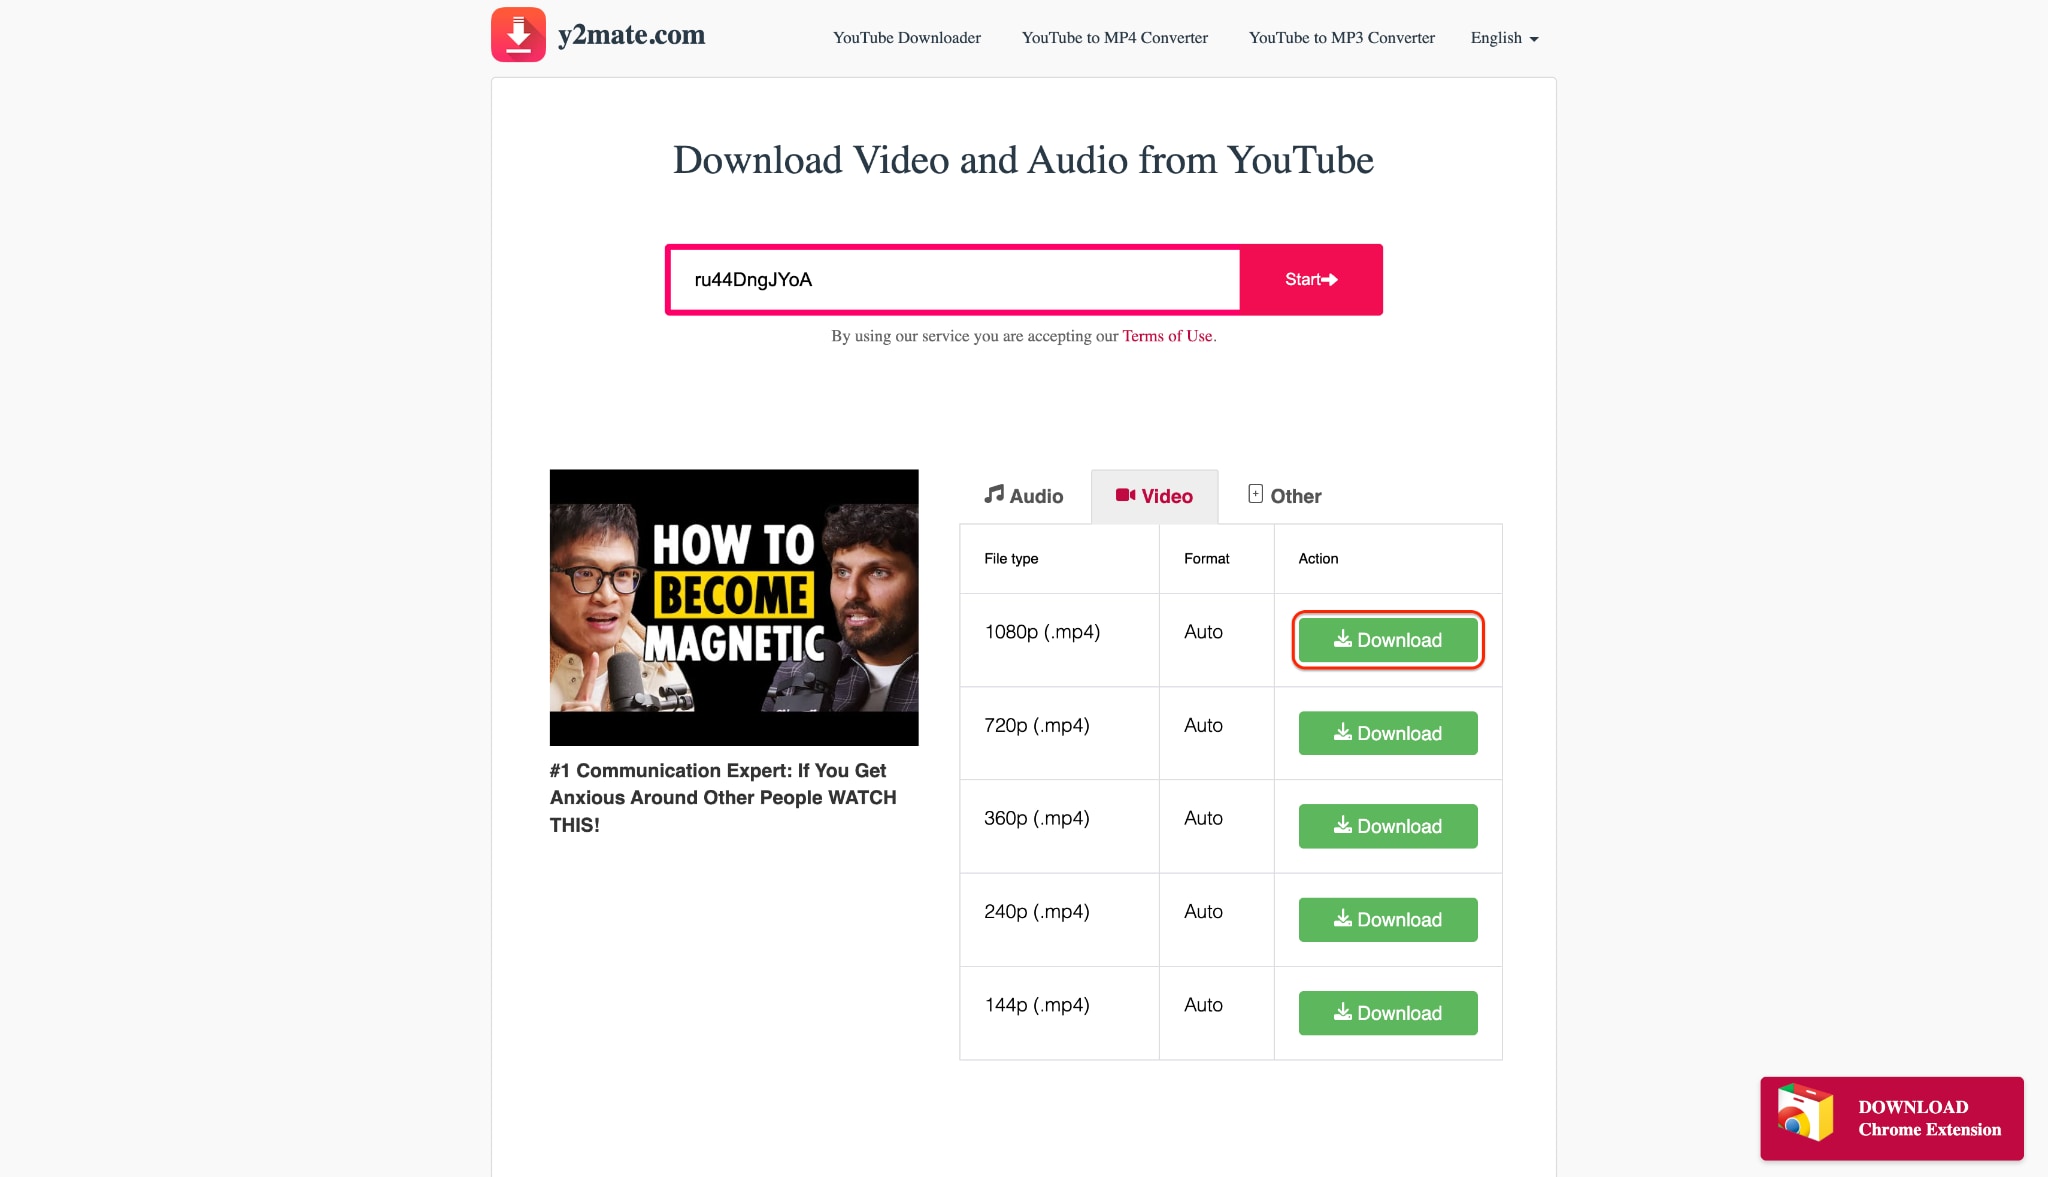This screenshot has height=1177, width=2048.
Task: Download the 360p (.mp4) video
Action: [x=1388, y=826]
